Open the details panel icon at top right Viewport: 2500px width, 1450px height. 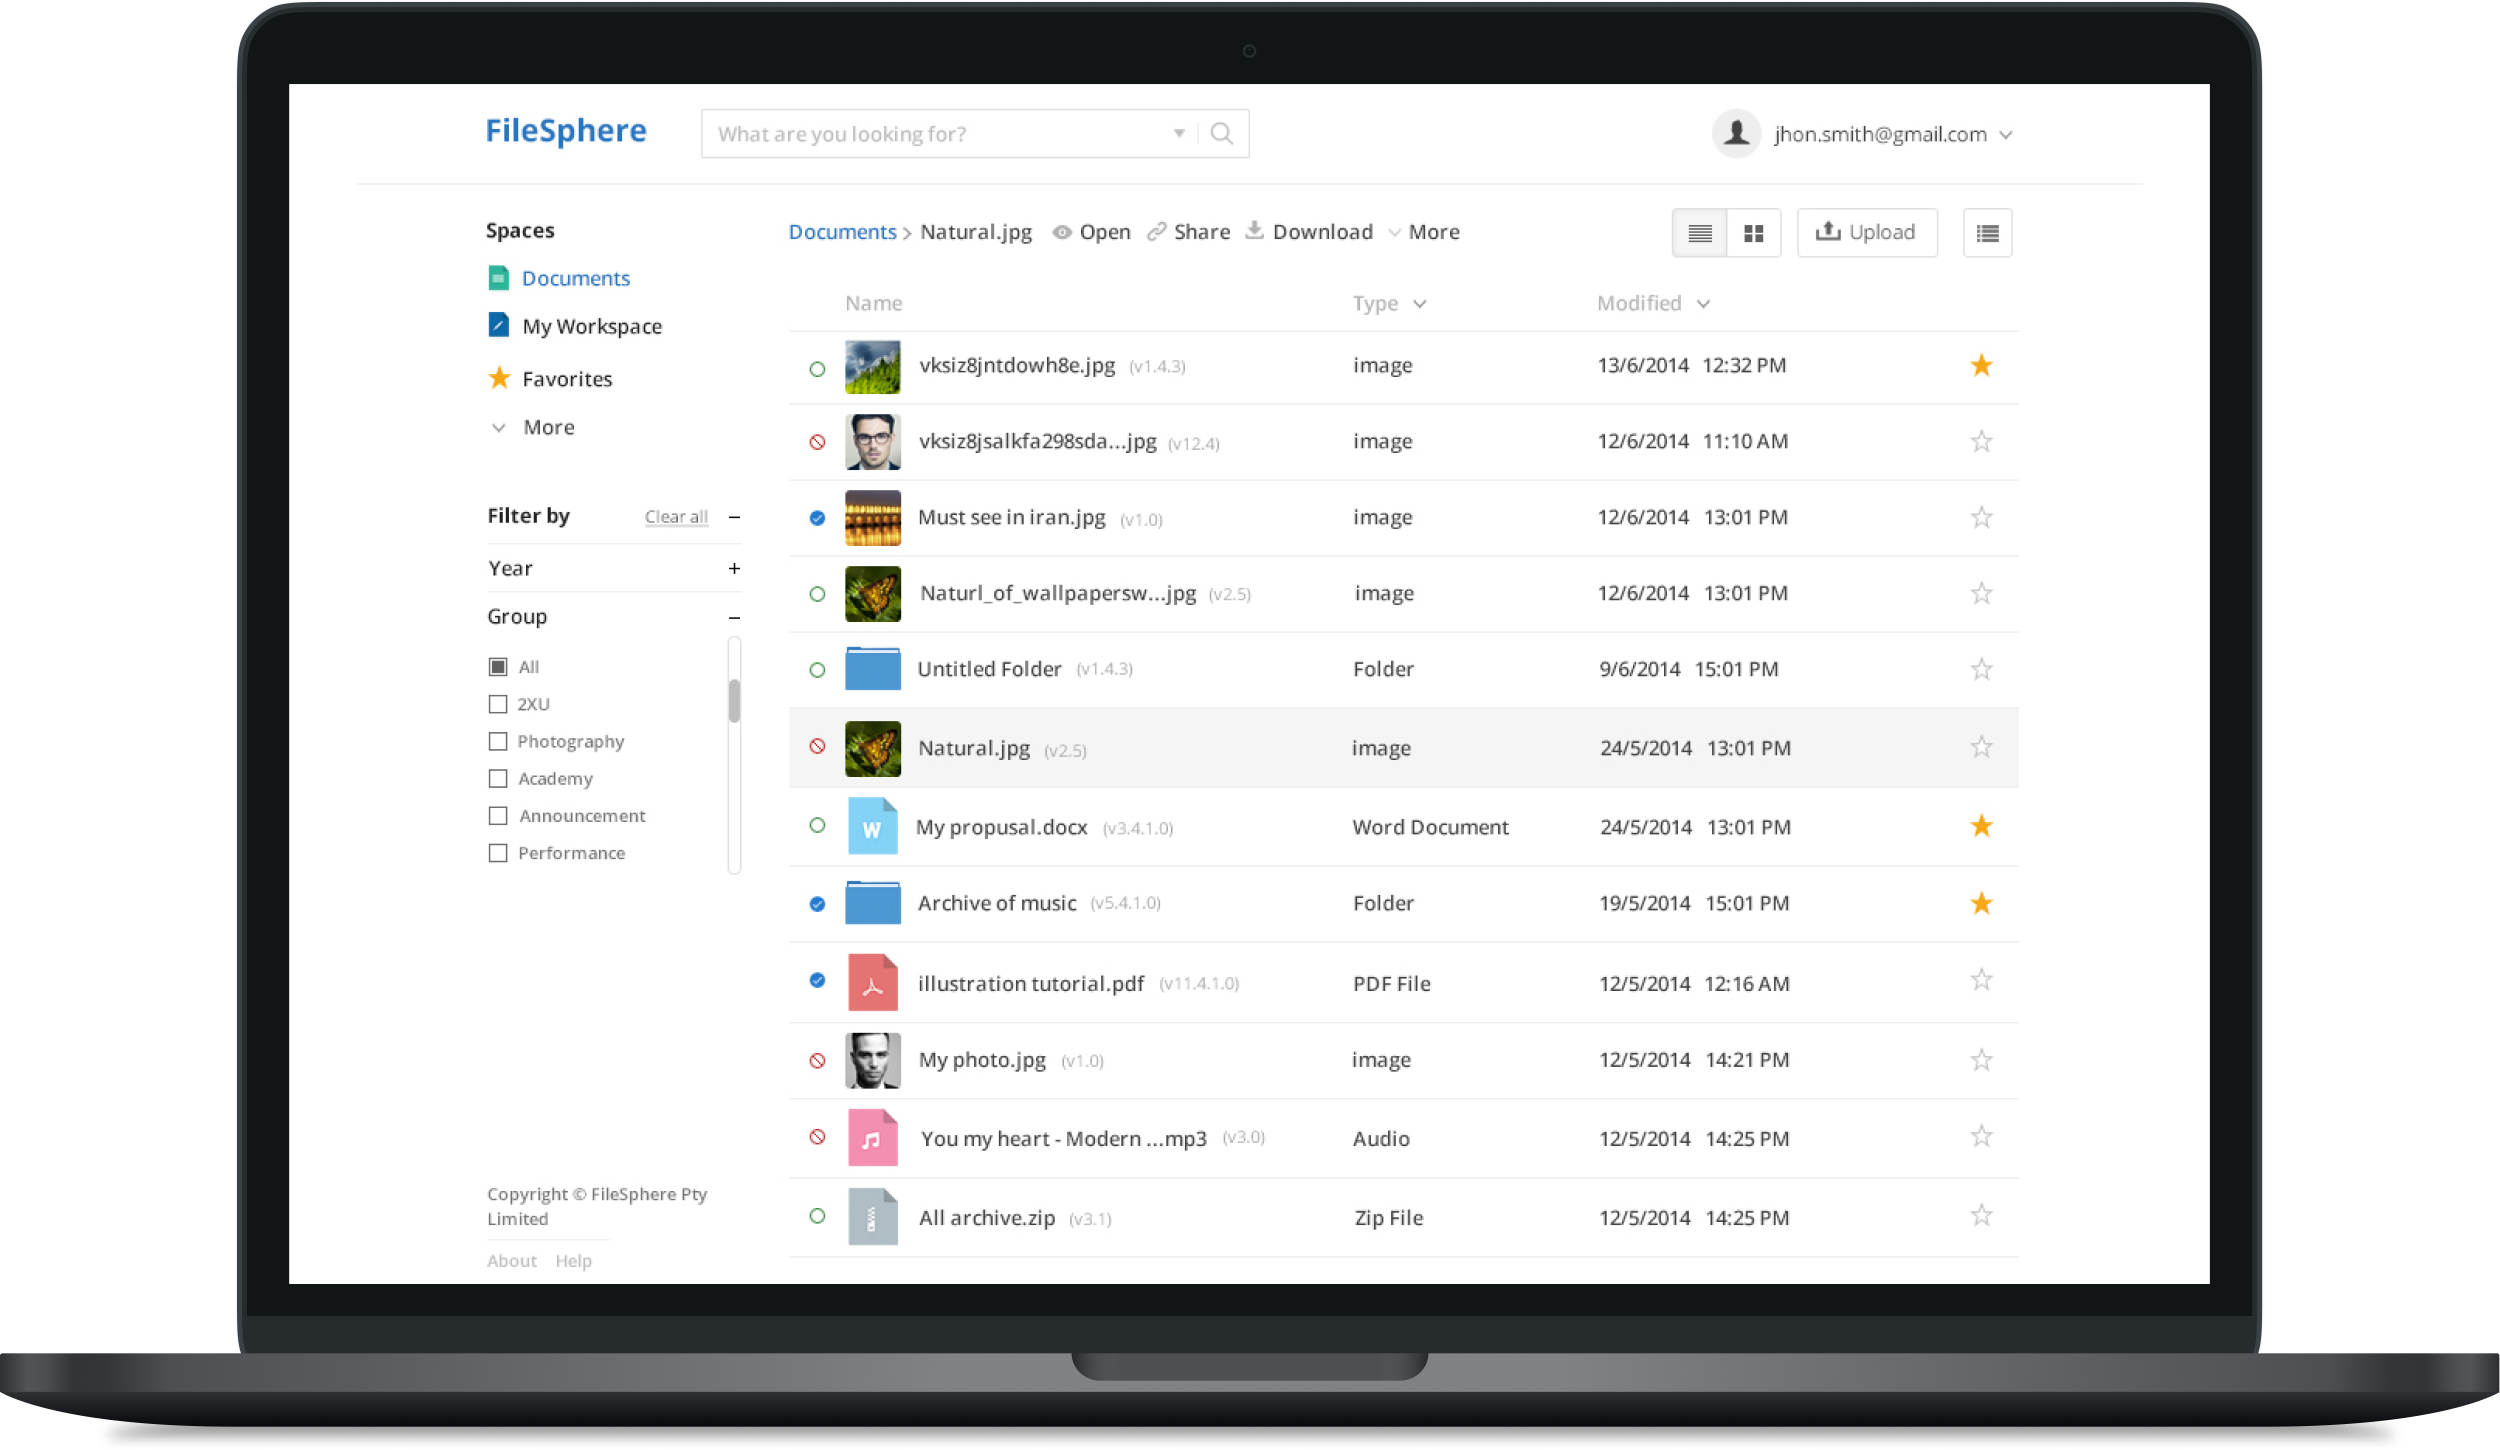tap(1988, 232)
